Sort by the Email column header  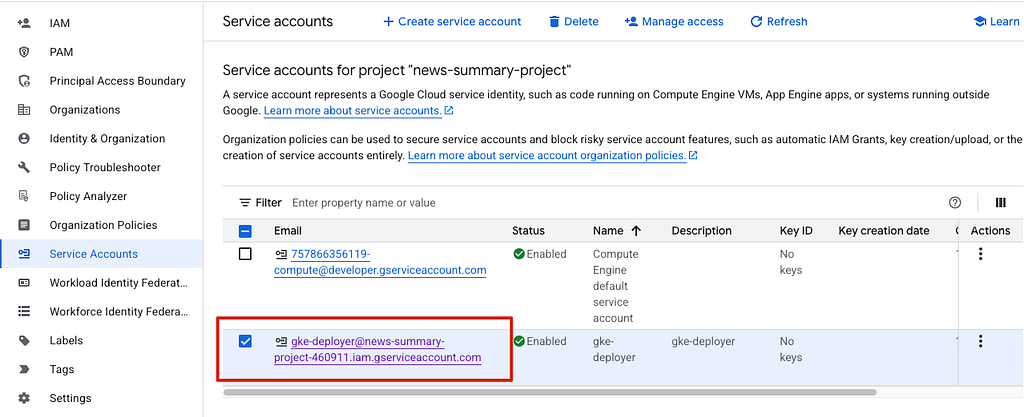(x=288, y=231)
